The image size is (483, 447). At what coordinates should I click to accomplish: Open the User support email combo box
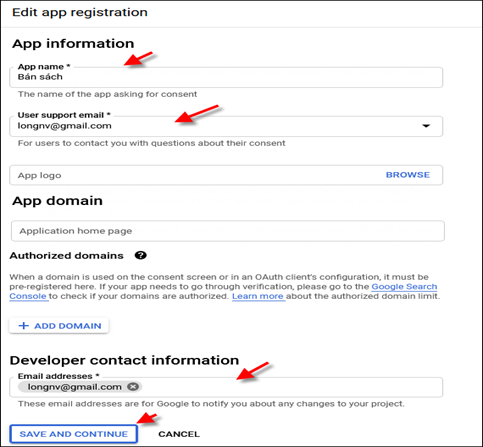click(x=226, y=126)
